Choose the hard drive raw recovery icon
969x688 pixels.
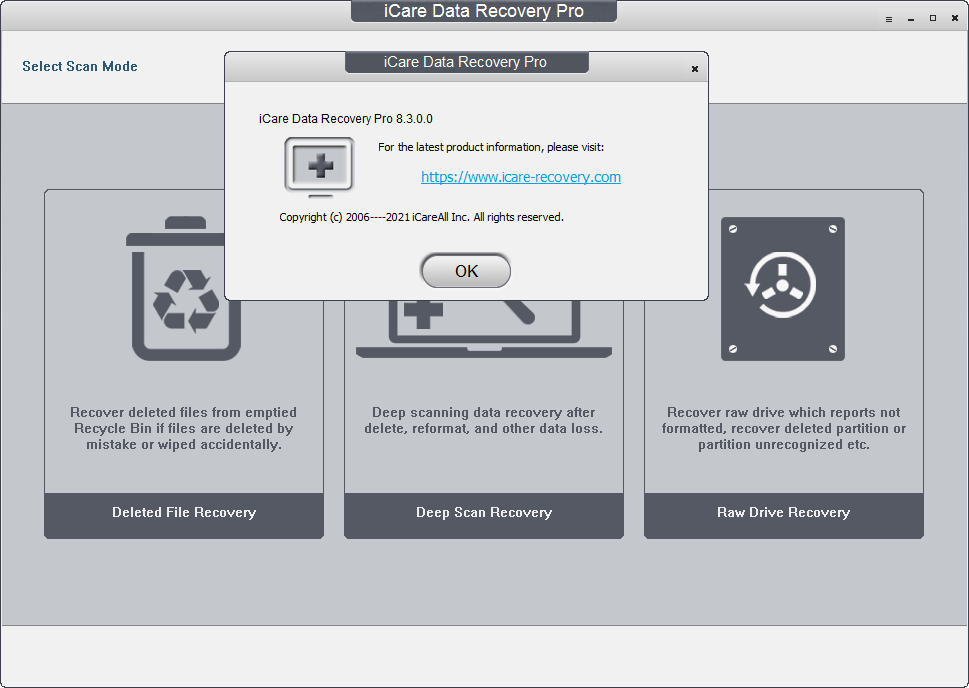[x=782, y=289]
